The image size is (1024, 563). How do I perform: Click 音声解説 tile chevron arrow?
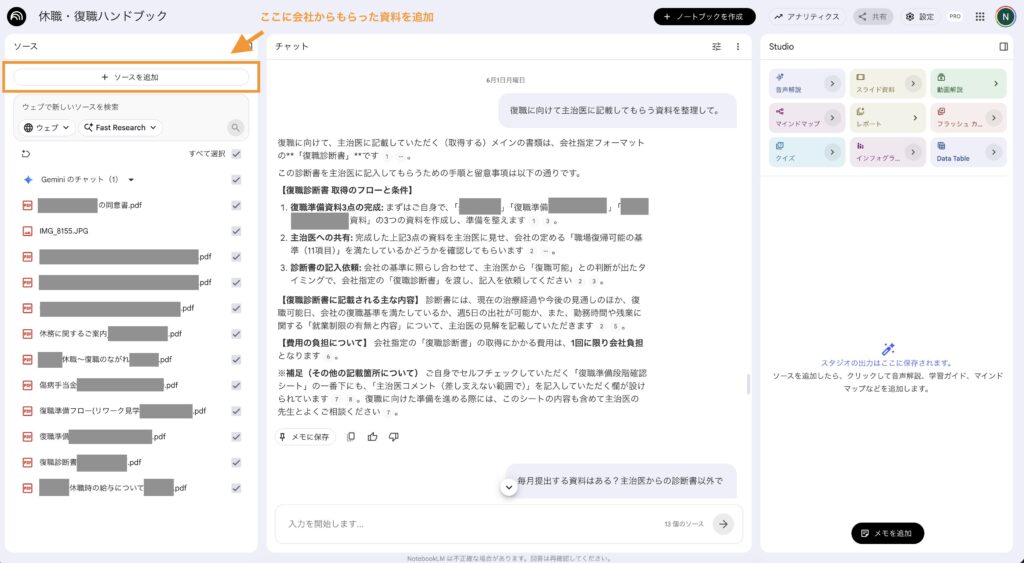[x=832, y=84]
